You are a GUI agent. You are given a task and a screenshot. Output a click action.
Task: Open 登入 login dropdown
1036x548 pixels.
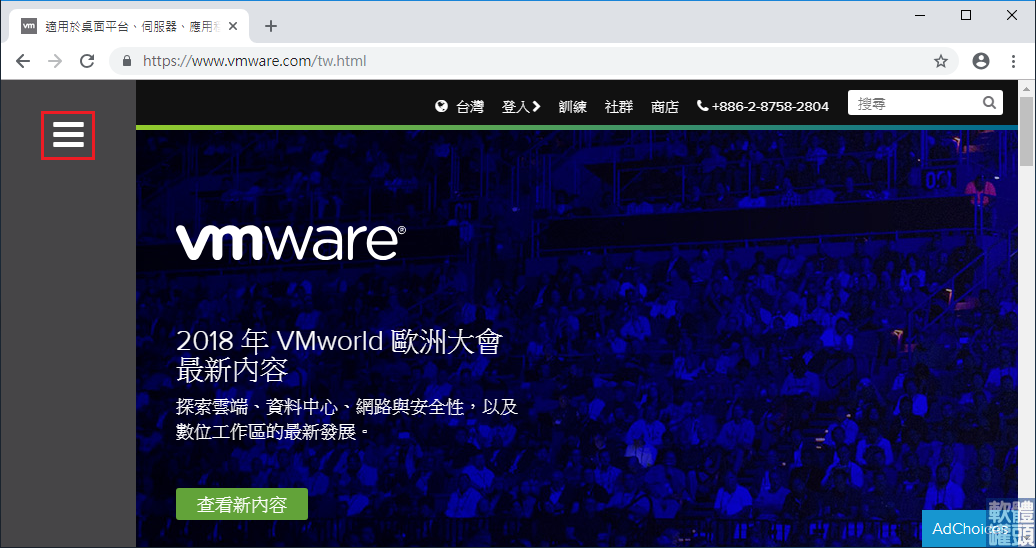click(x=521, y=106)
